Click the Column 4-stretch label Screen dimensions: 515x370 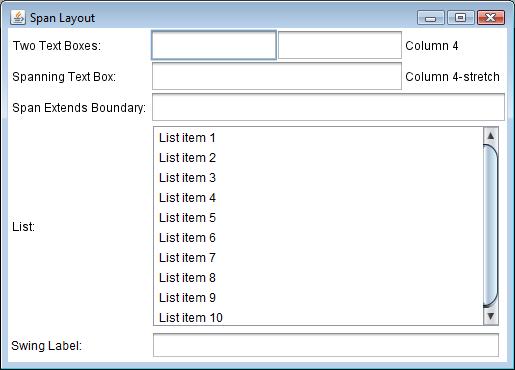(x=452, y=77)
